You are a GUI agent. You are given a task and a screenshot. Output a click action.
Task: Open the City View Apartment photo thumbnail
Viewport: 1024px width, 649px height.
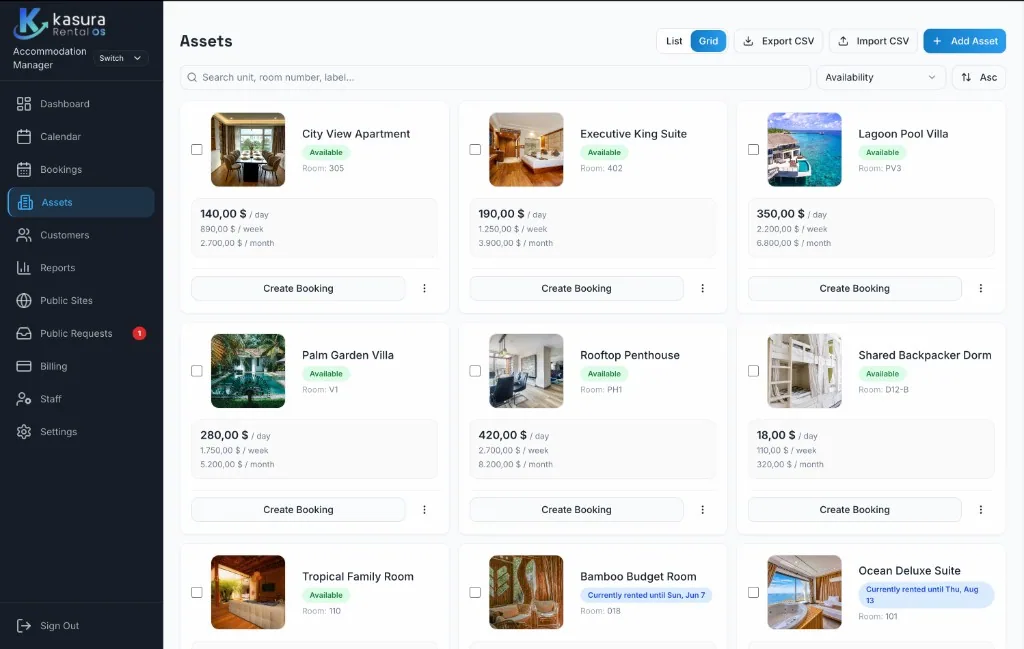pos(248,150)
